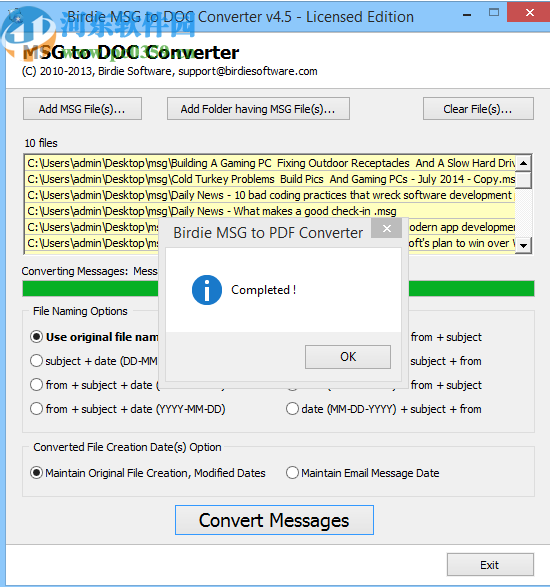Select the What makes a good check-in row
Screen dimensions: 550x587
click(x=270, y=211)
